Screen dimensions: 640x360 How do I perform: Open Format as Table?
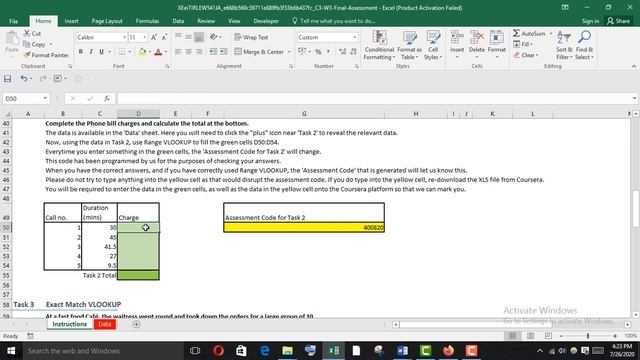pyautogui.click(x=409, y=45)
